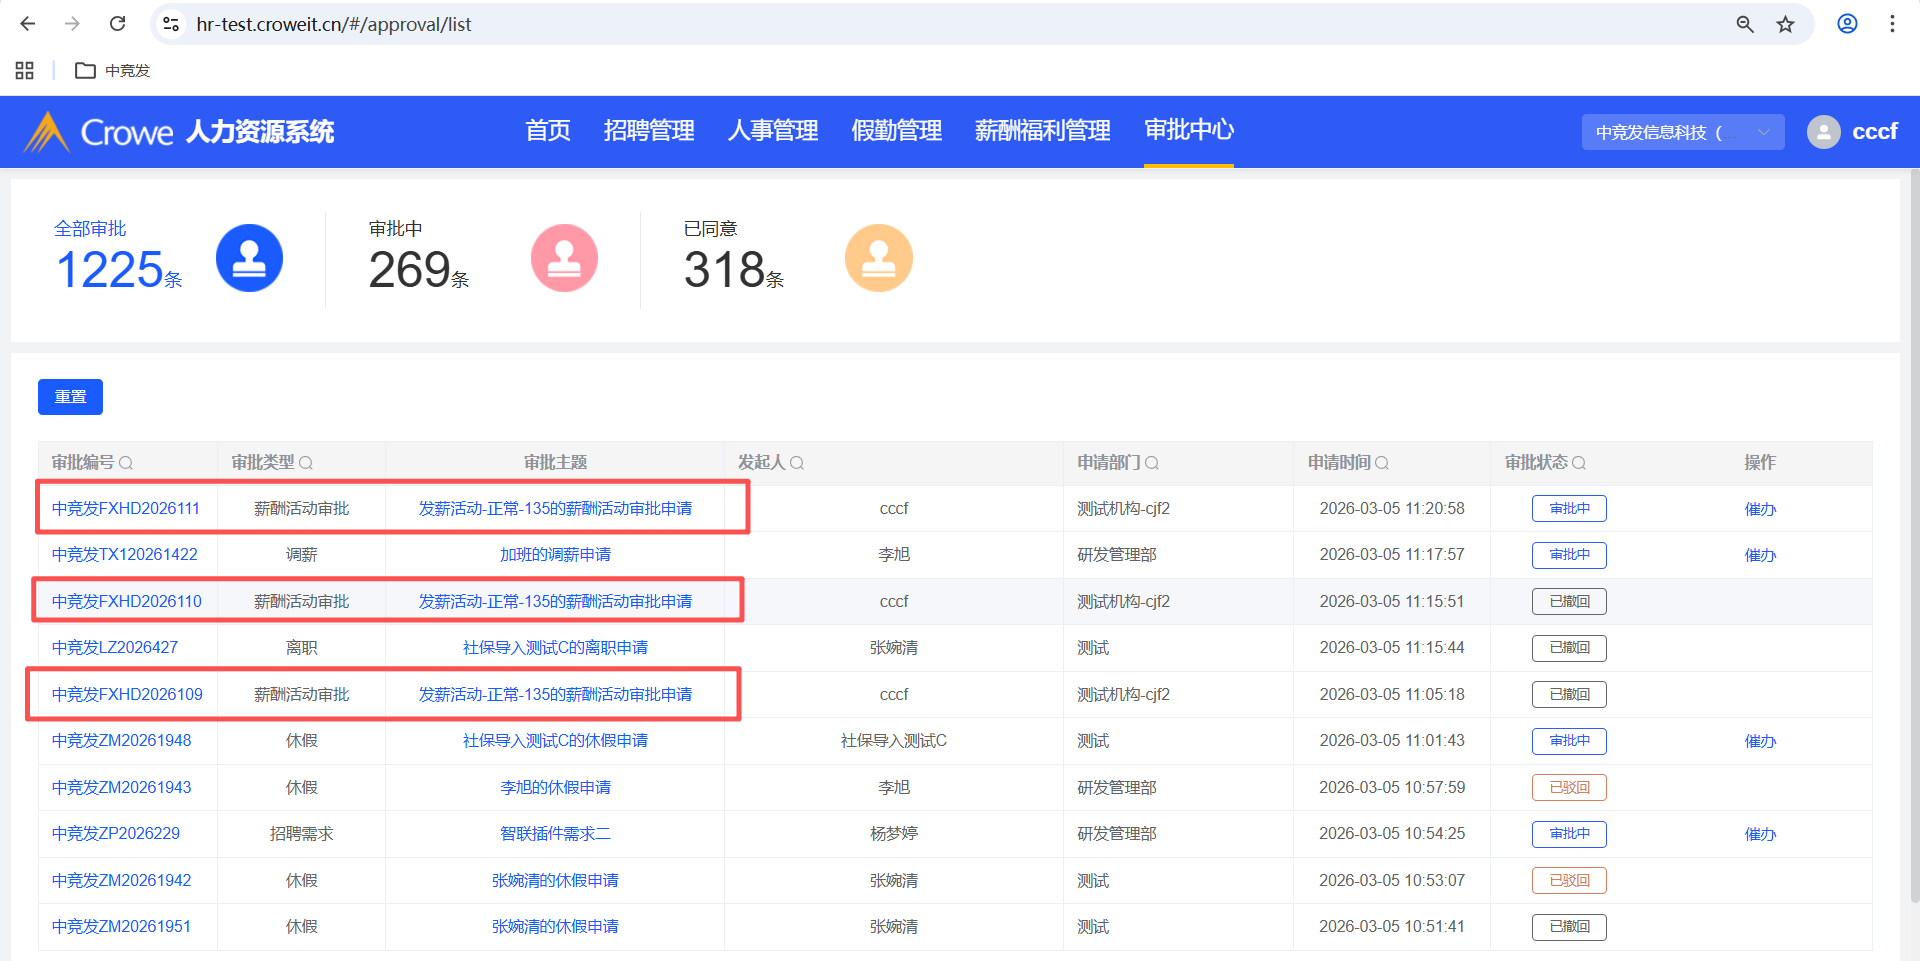Open the 申请时间 column filter icon
The image size is (1920, 961).
(1382, 463)
